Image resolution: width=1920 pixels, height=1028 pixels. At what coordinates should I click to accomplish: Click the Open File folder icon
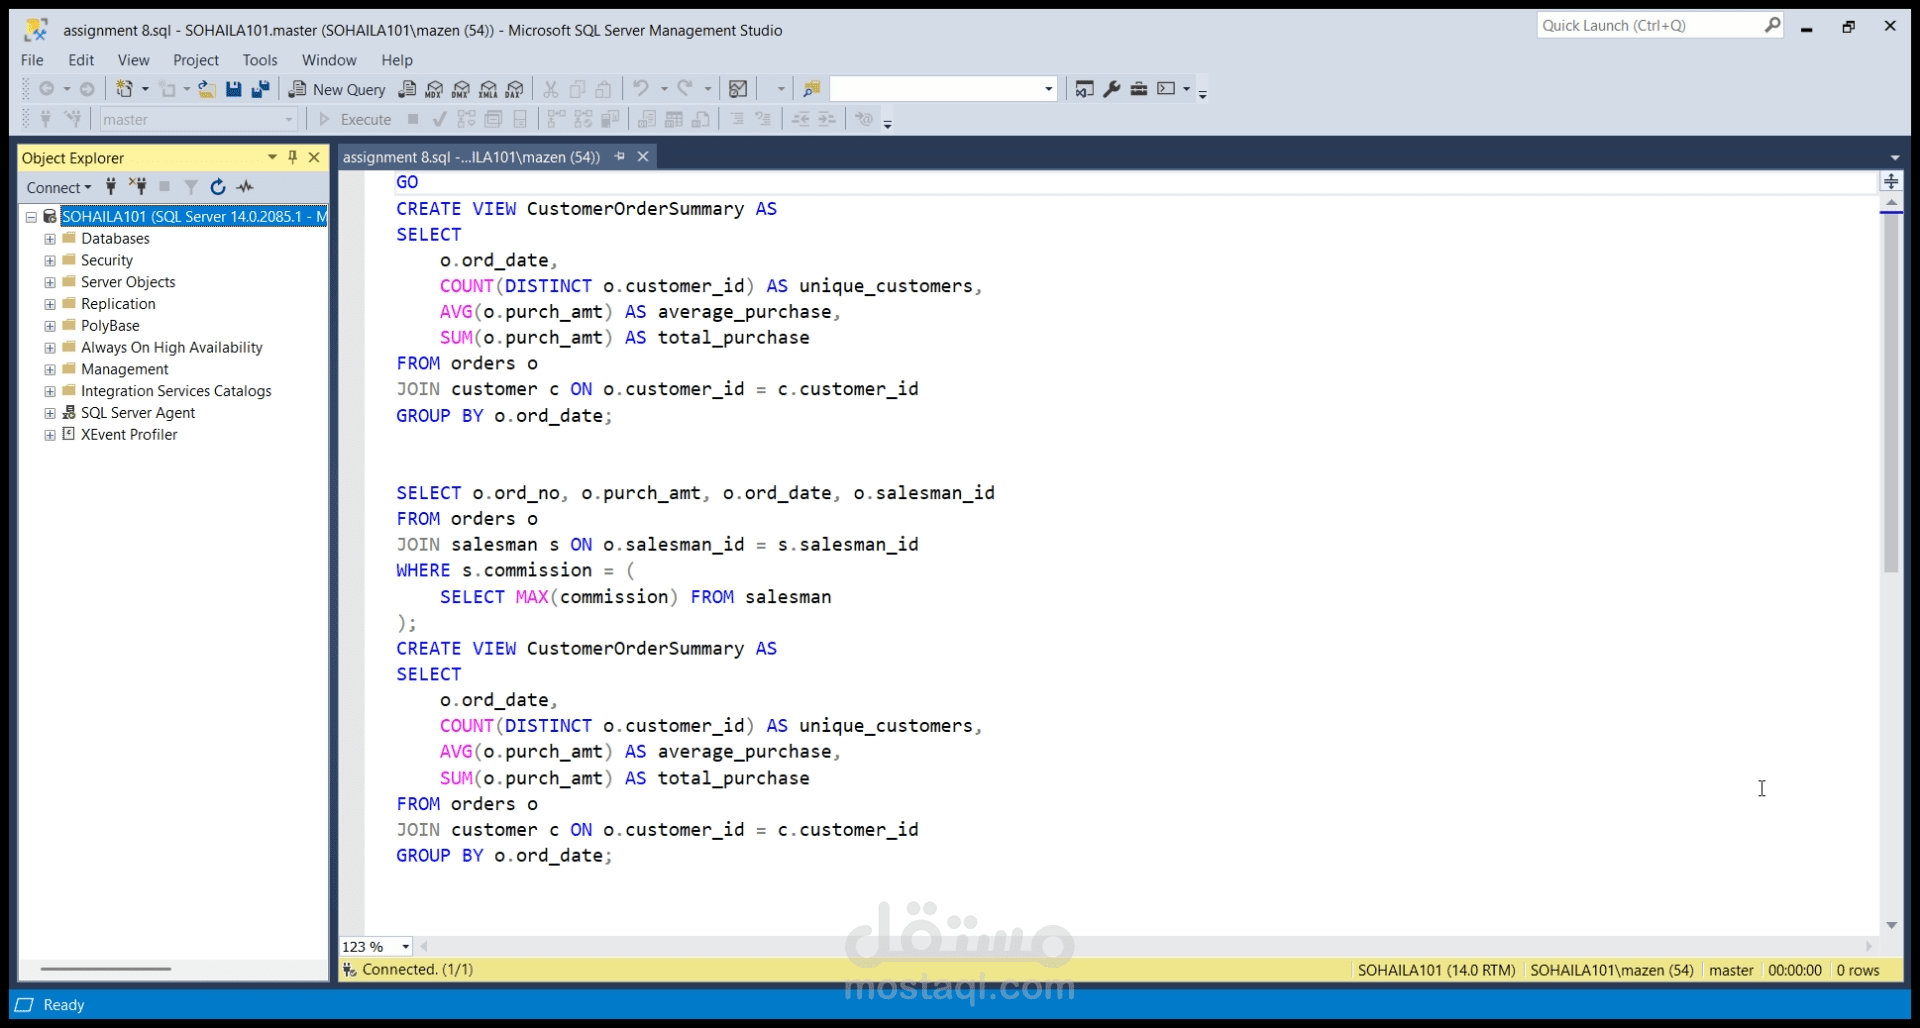pyautogui.click(x=207, y=89)
